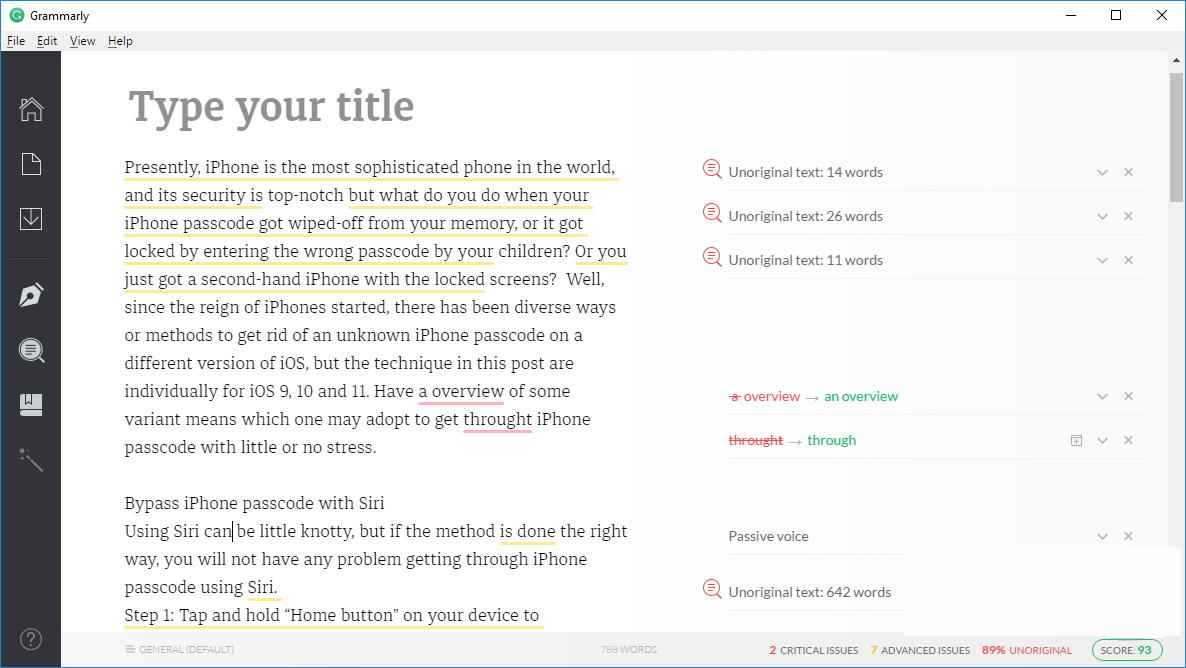1186x668 pixels.
Task: Show the 7 advanced issues
Action: tap(920, 650)
